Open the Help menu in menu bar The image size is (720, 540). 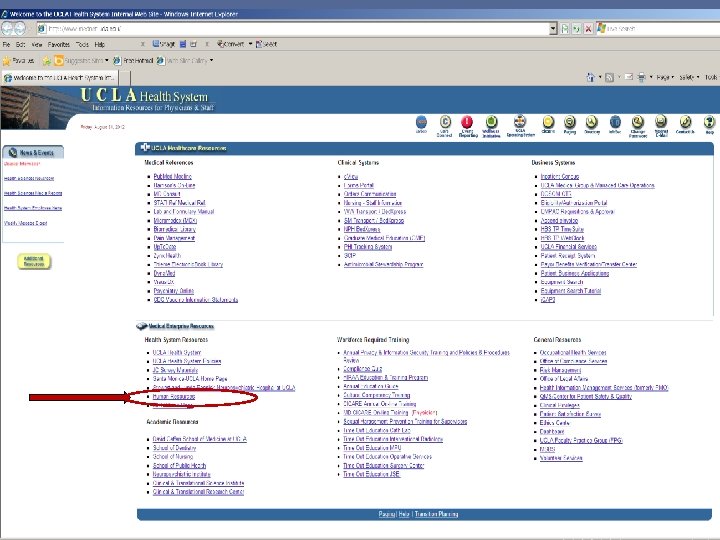coord(100,45)
